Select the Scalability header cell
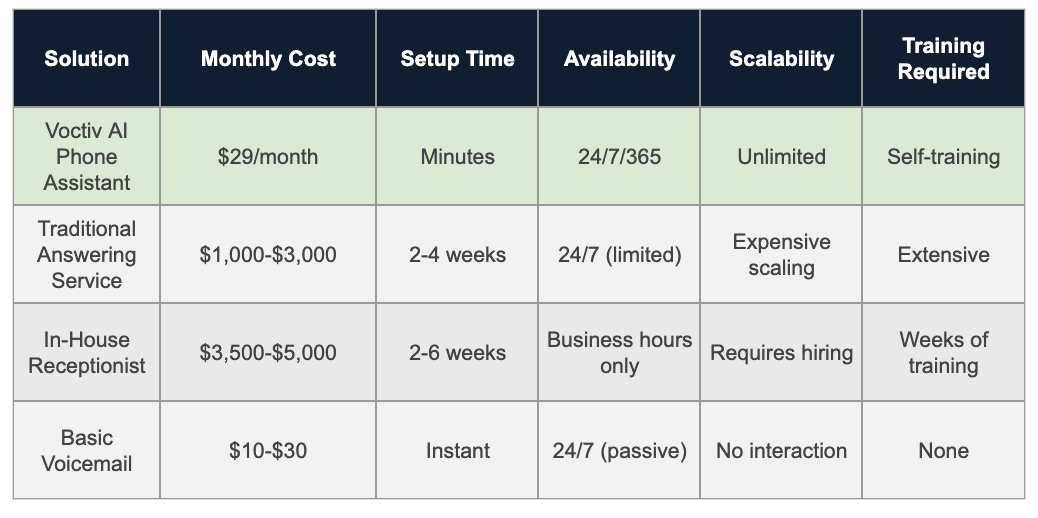 click(x=781, y=58)
